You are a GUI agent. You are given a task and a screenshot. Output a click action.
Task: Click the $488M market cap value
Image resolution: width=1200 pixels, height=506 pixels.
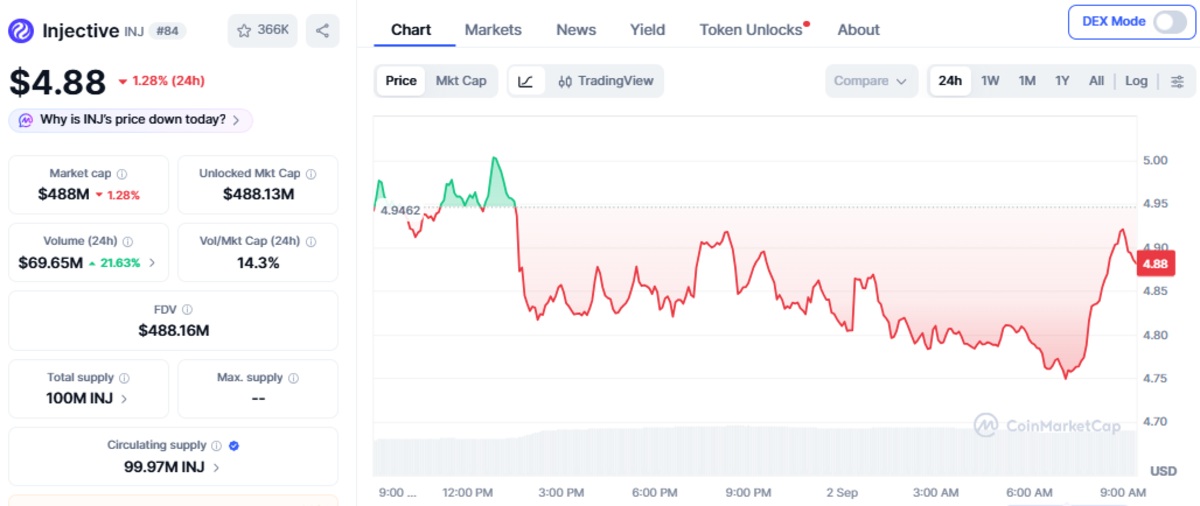tap(64, 194)
